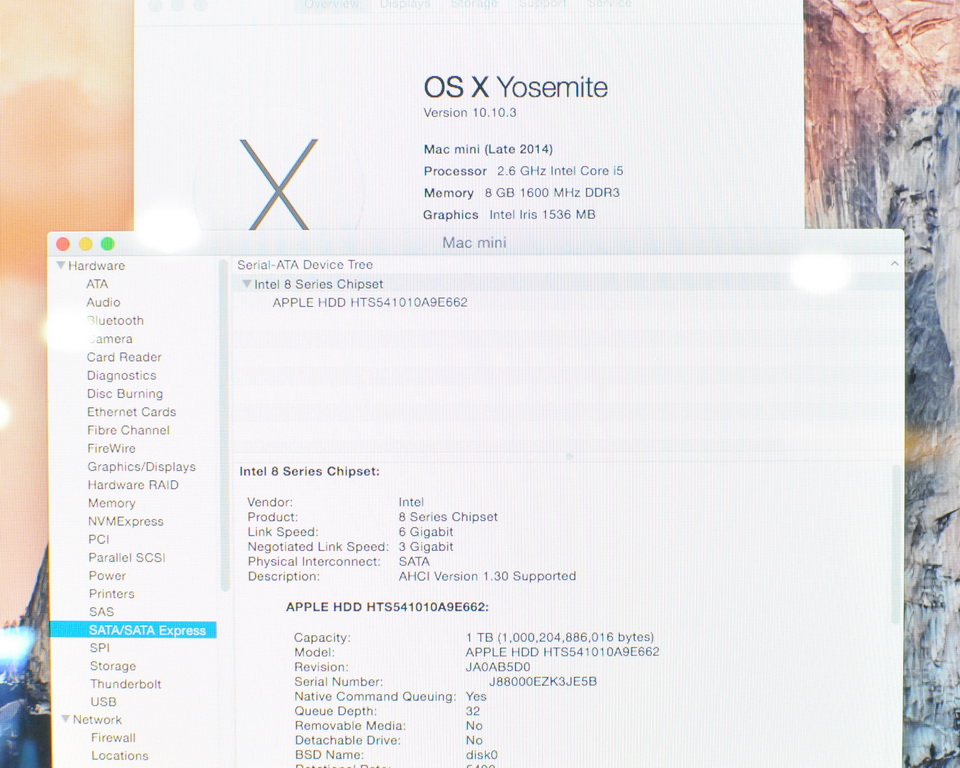
Task: Select Graphics/Displays in the sidebar
Action: (x=141, y=467)
